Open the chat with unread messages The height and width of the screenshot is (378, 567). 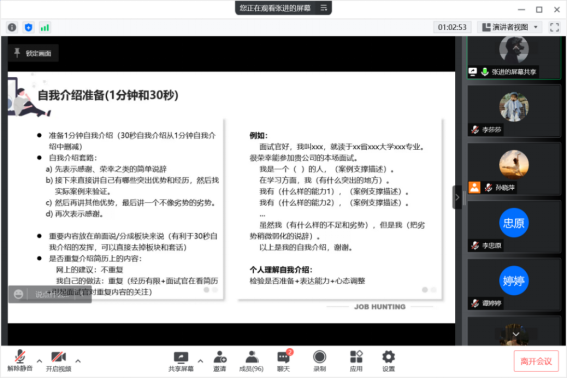tap(284, 361)
